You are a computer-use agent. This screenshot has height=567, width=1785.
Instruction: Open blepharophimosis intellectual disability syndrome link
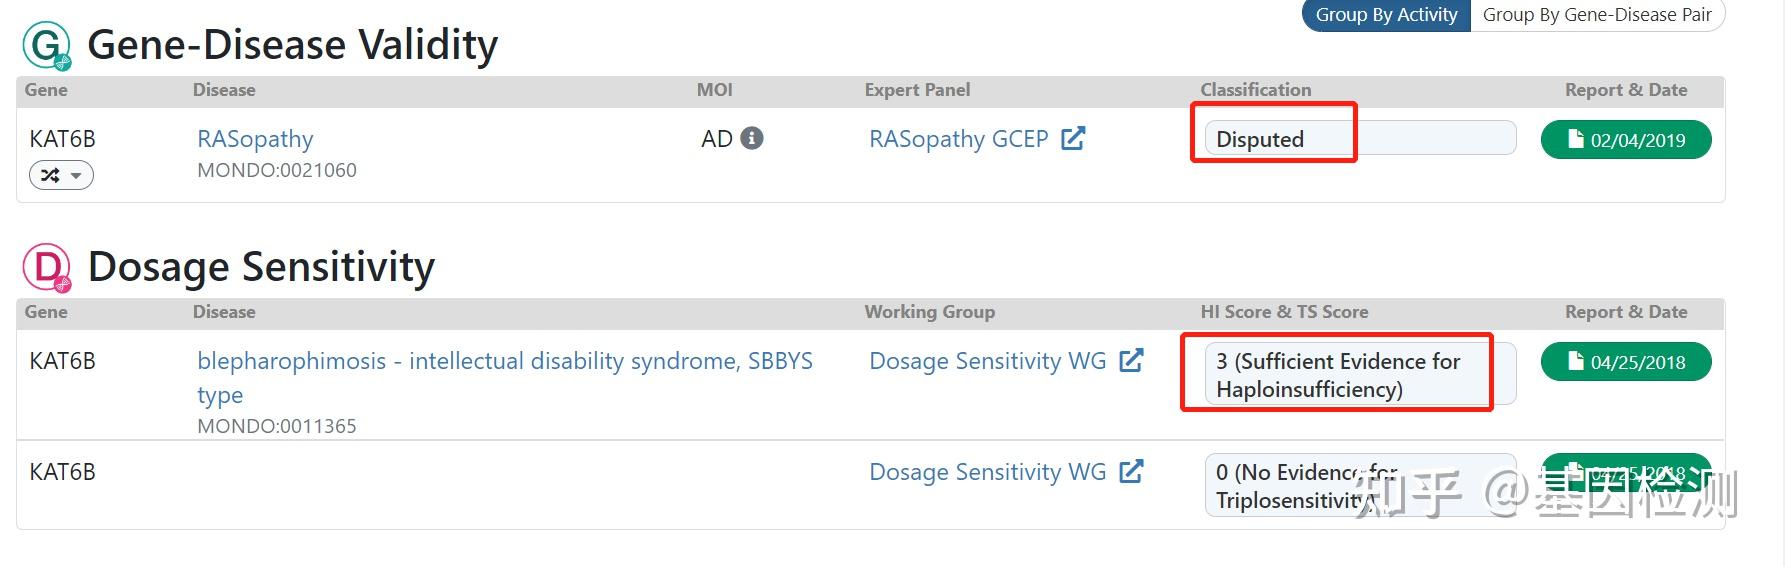(x=504, y=362)
